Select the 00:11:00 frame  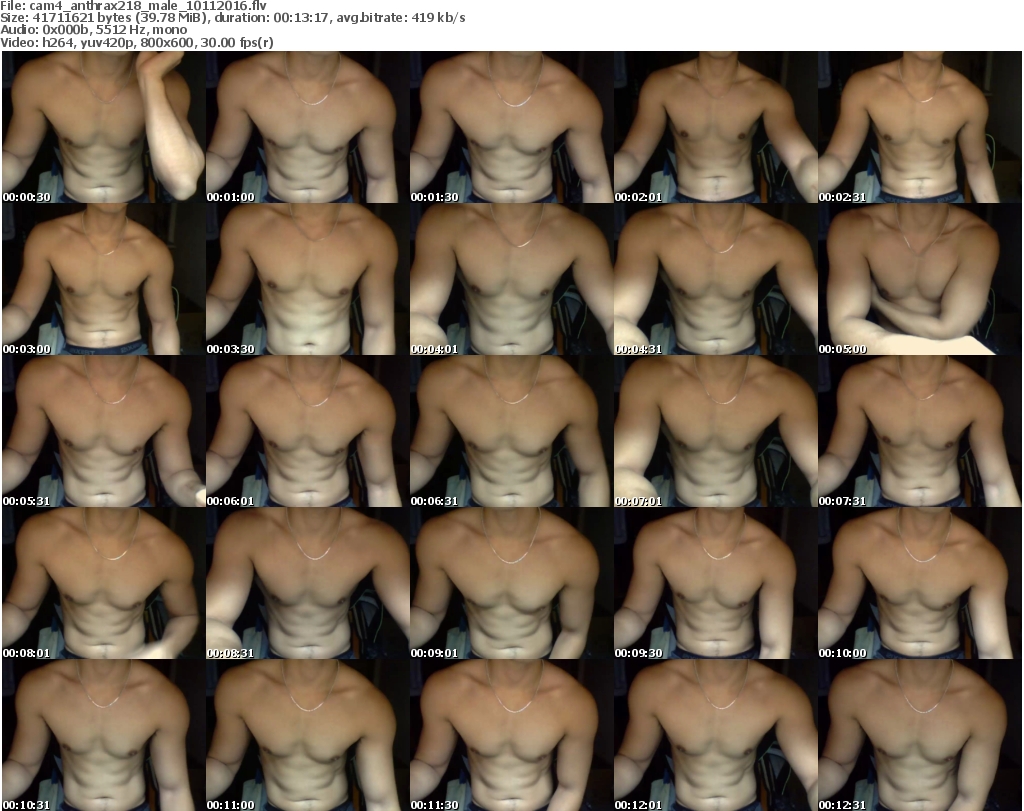[x=308, y=735]
